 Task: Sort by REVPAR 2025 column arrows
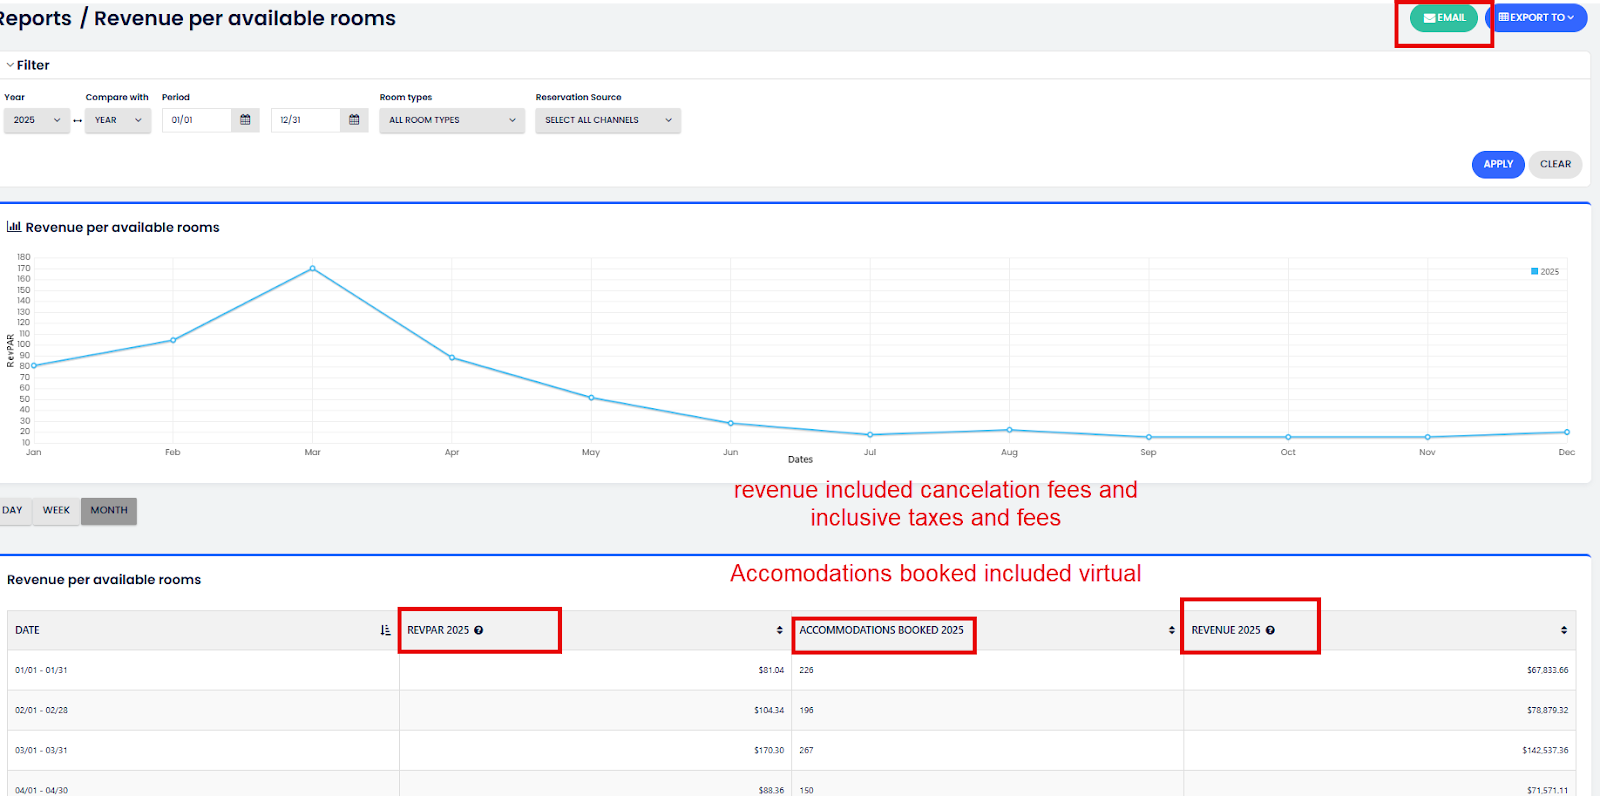pyautogui.click(x=779, y=630)
